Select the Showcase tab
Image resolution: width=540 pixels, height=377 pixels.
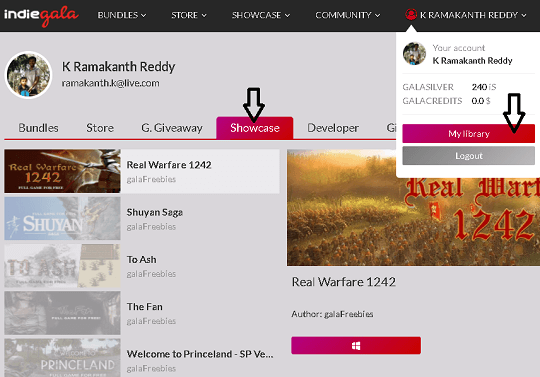tap(255, 128)
